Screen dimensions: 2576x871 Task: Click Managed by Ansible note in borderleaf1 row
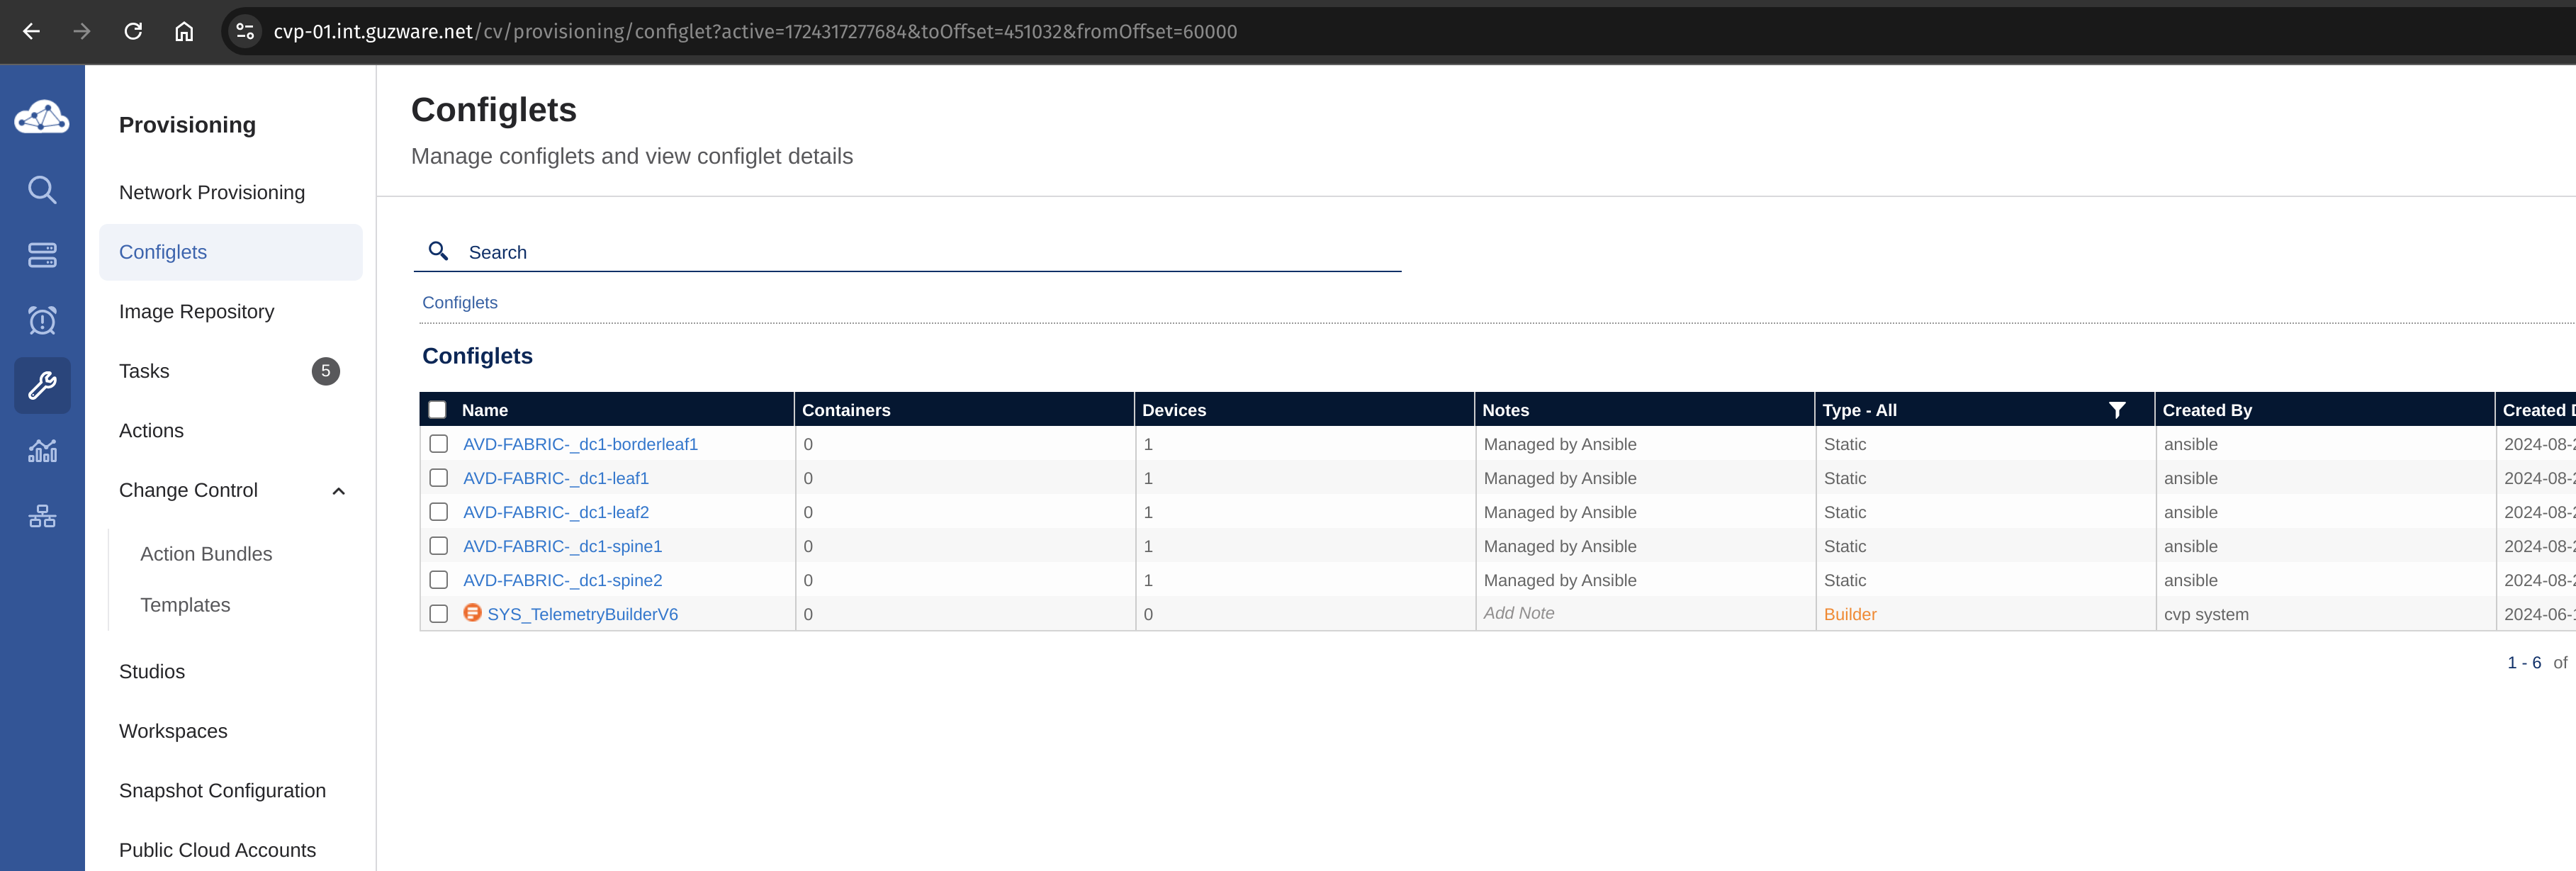coord(1560,444)
